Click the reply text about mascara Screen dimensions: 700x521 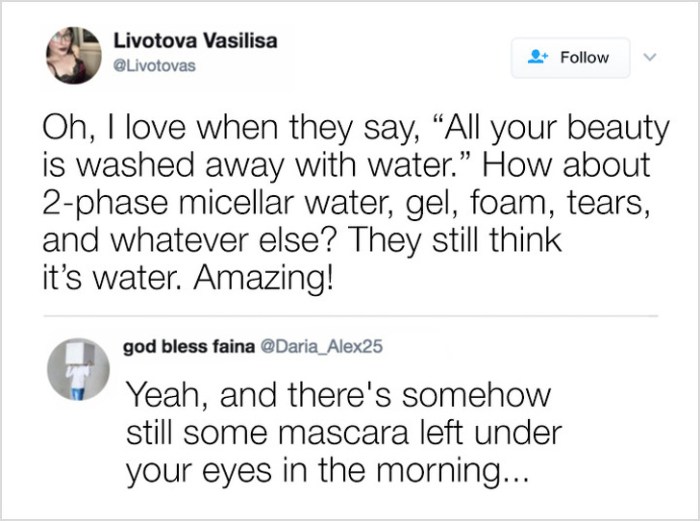(340, 434)
